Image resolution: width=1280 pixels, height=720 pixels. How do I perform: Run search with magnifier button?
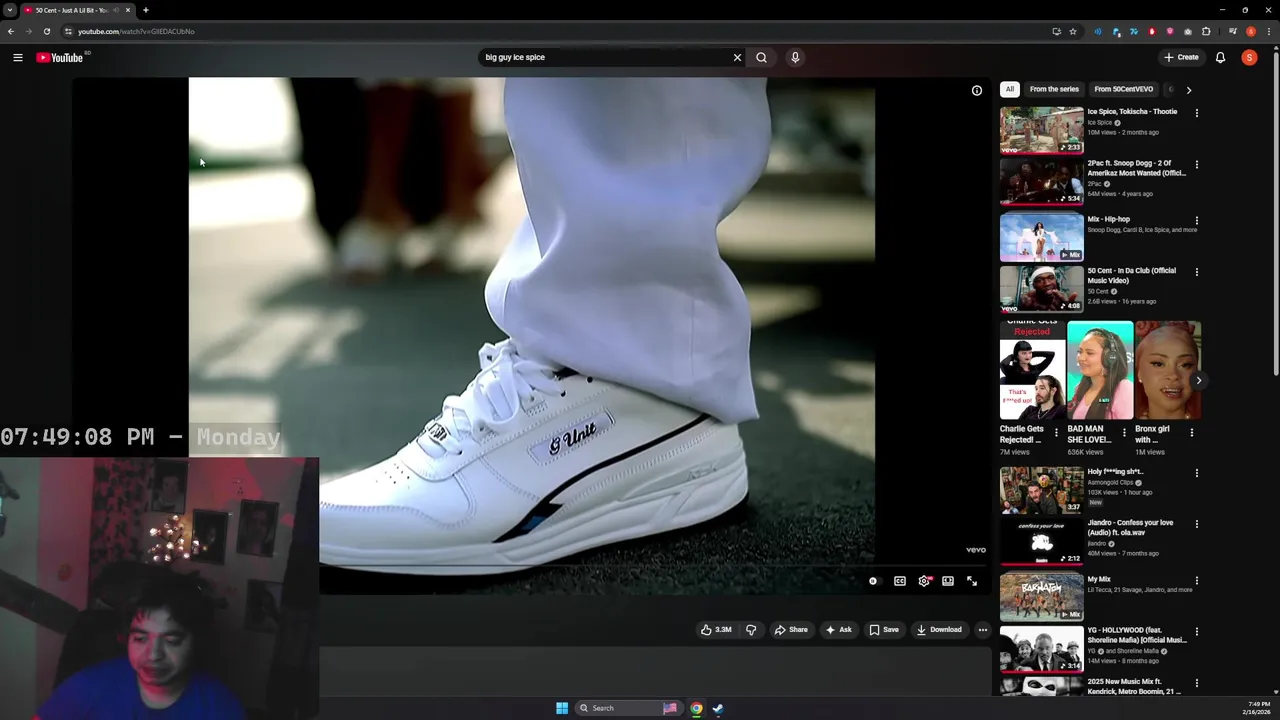click(761, 57)
